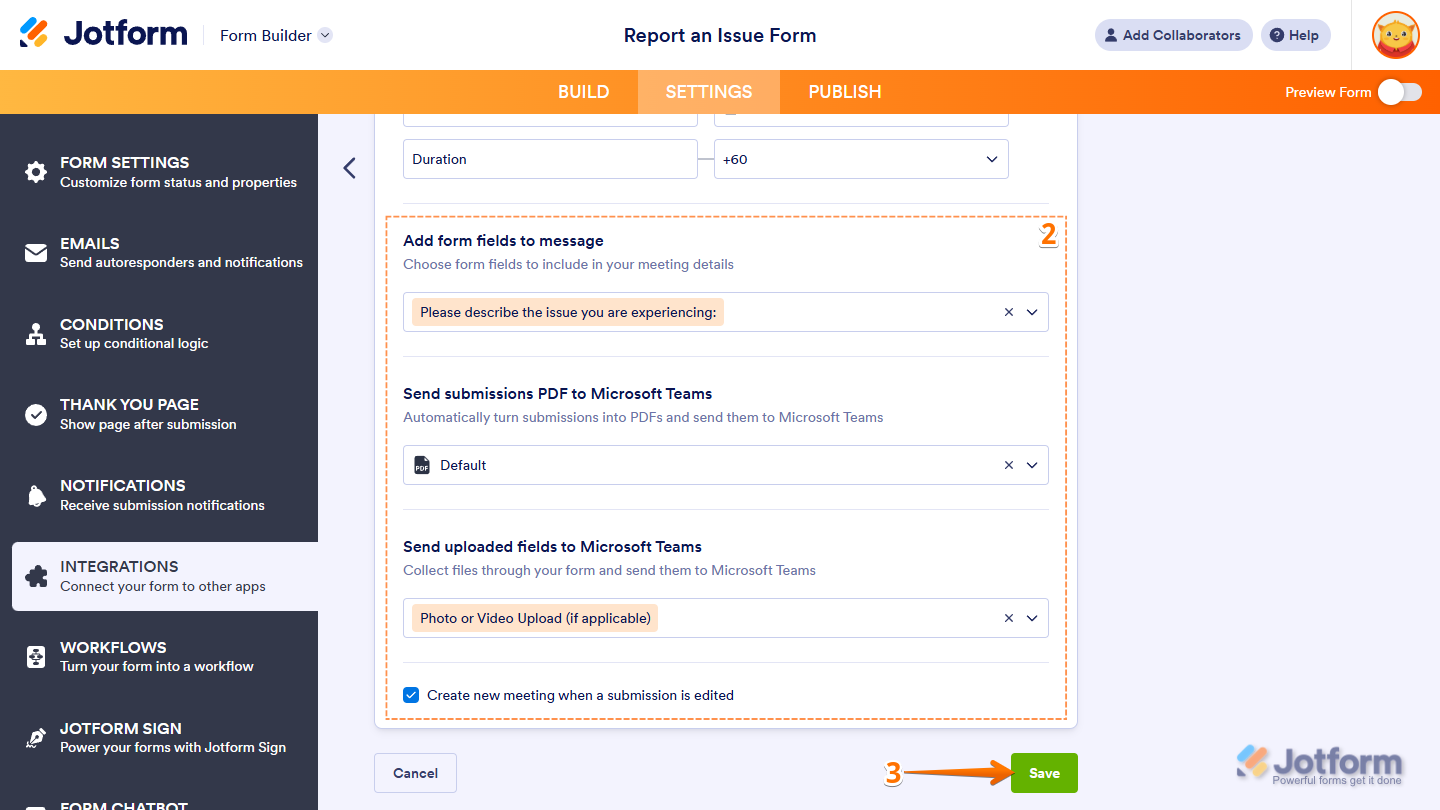Select the Thank You Page checkmark icon

(35, 414)
